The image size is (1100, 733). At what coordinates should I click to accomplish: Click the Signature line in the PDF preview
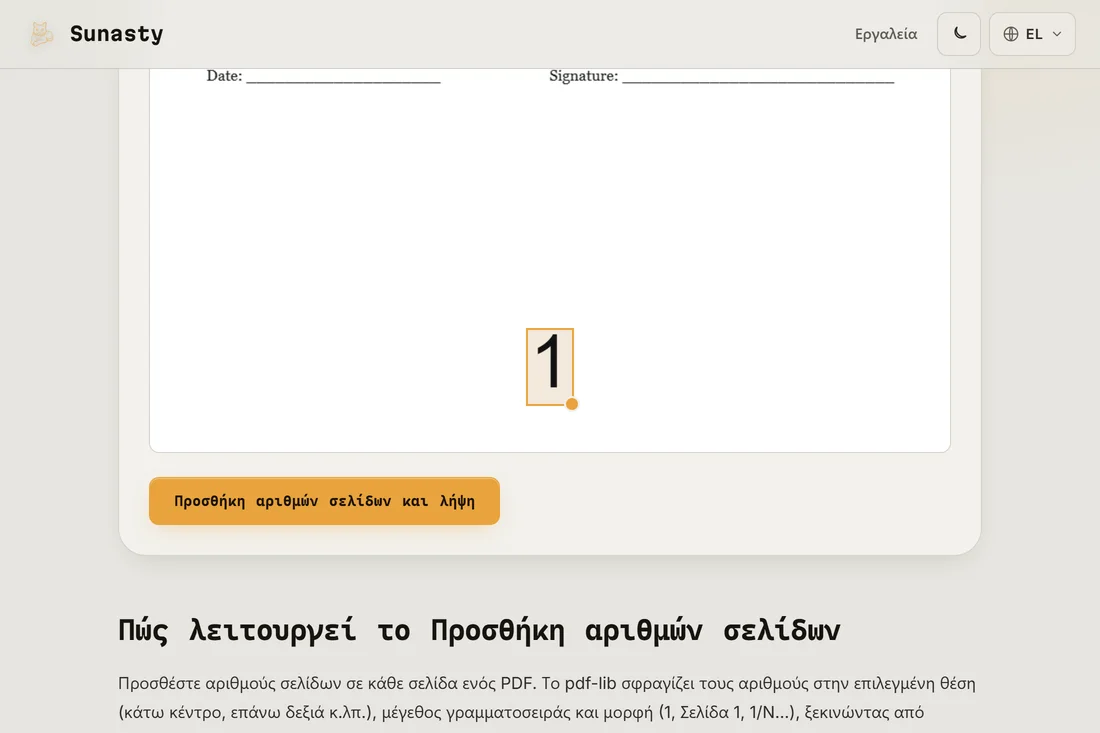tap(722, 76)
